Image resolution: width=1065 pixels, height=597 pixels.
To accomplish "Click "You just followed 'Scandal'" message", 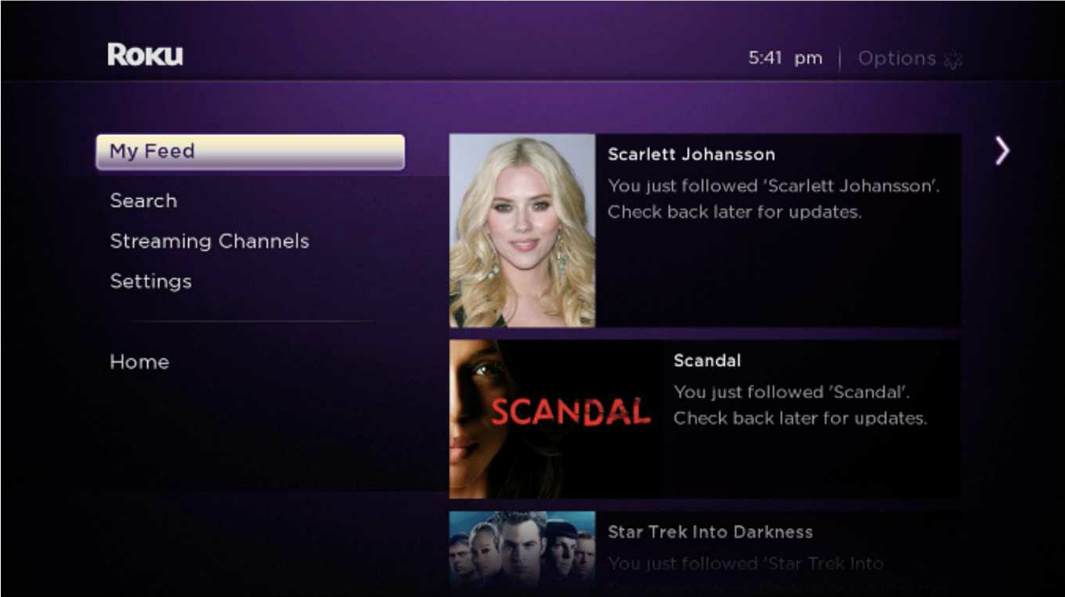I will 791,393.
